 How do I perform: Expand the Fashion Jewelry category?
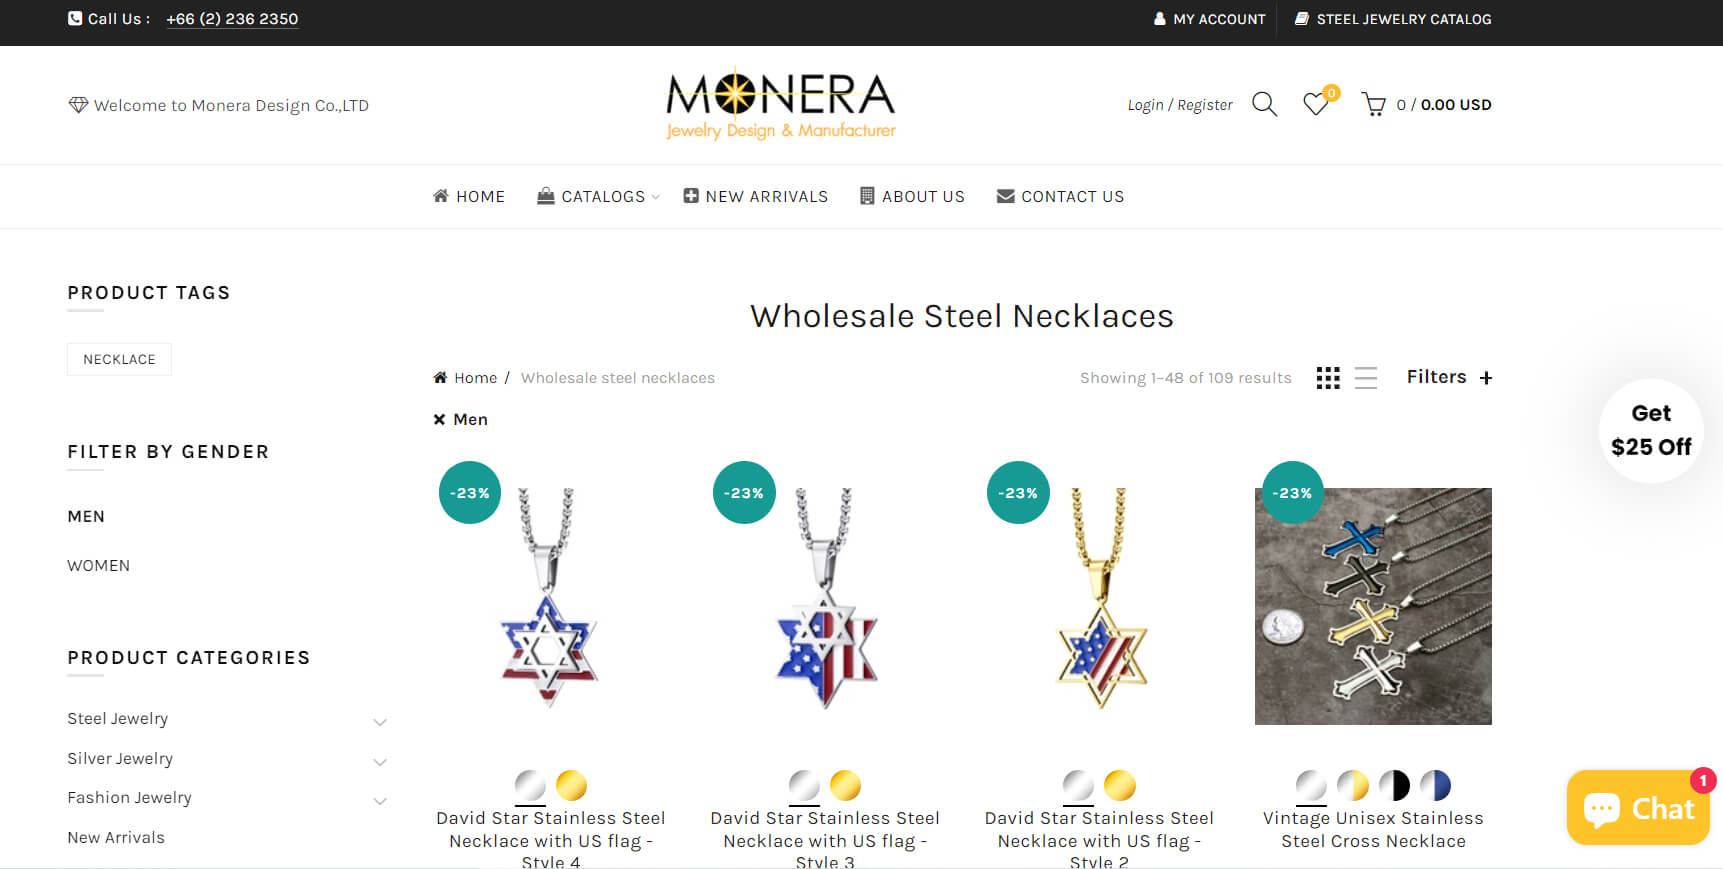(x=380, y=800)
